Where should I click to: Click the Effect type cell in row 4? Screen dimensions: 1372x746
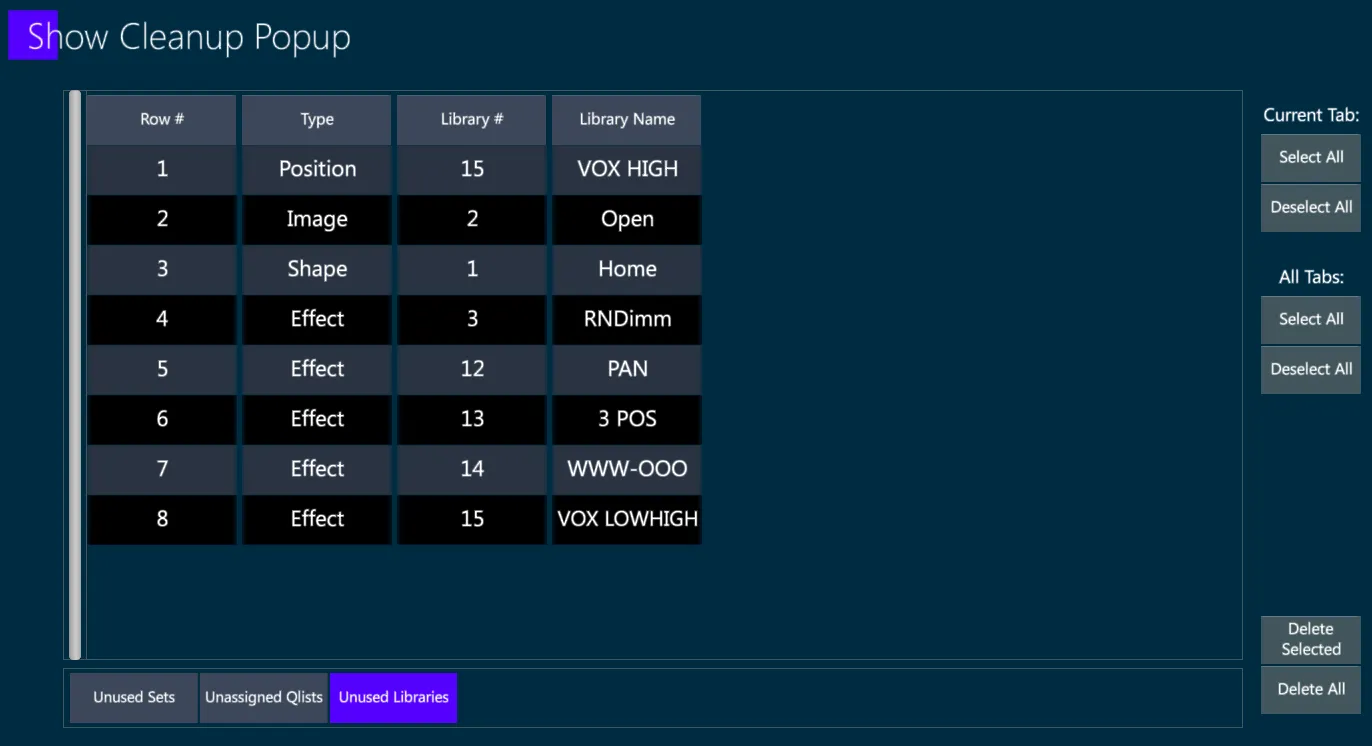pyautogui.click(x=317, y=319)
